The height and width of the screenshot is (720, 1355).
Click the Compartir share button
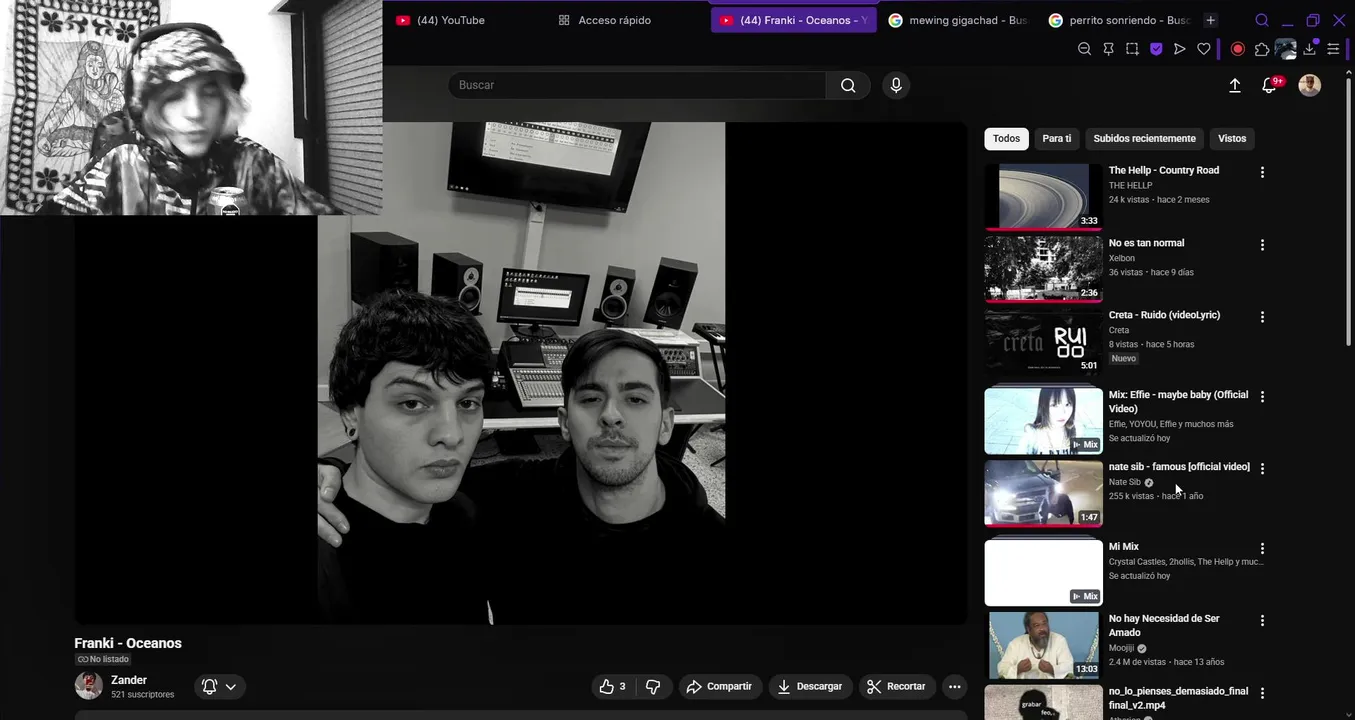pos(720,686)
